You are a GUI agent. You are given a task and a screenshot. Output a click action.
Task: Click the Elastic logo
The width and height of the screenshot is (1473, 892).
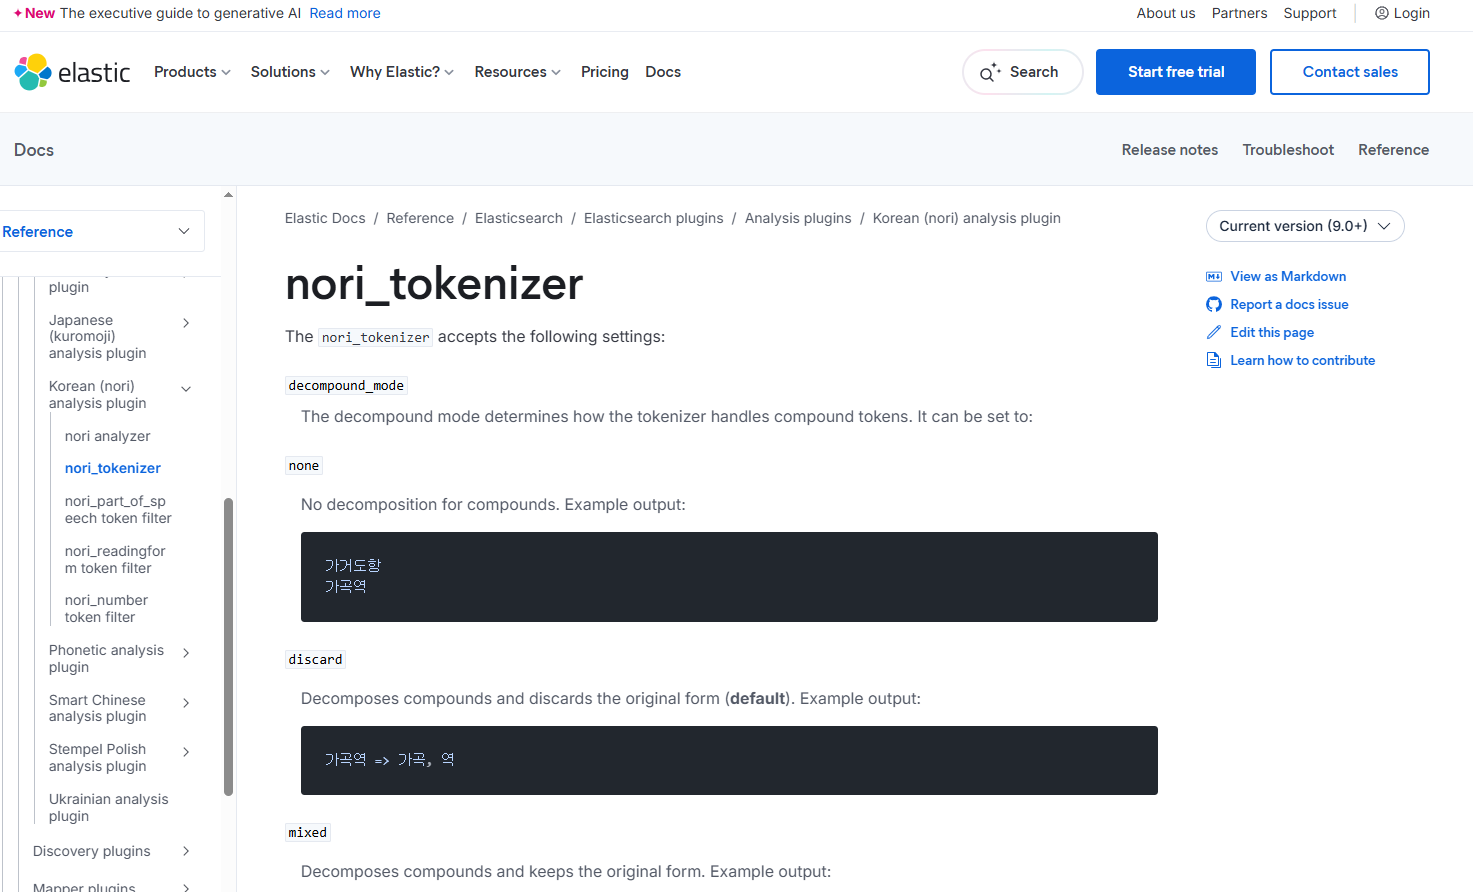coord(72,72)
